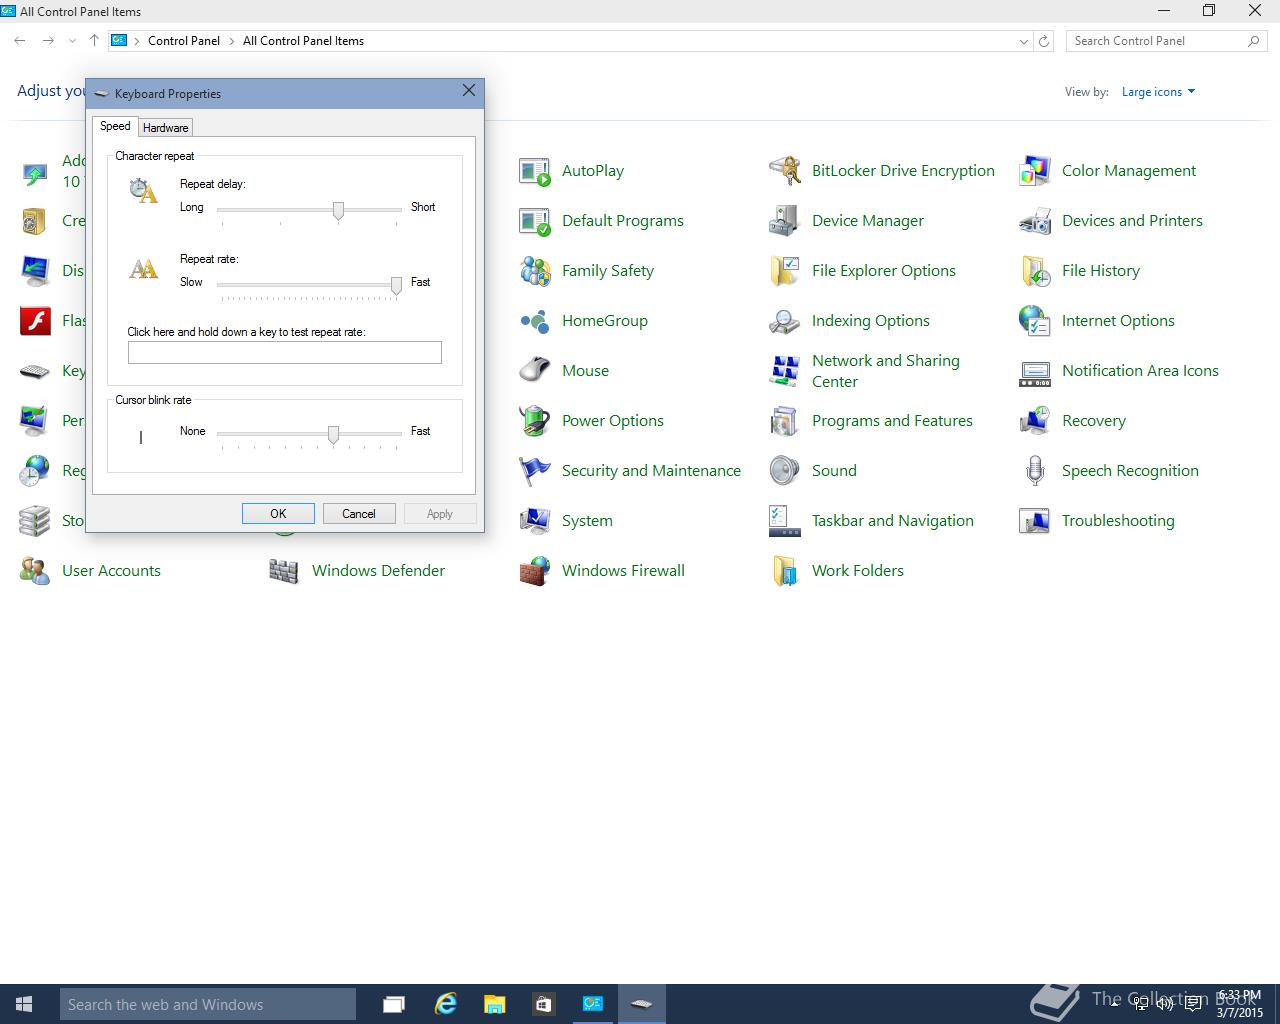1280x1024 pixels.
Task: Open the Store from the taskbar
Action: [543, 1004]
